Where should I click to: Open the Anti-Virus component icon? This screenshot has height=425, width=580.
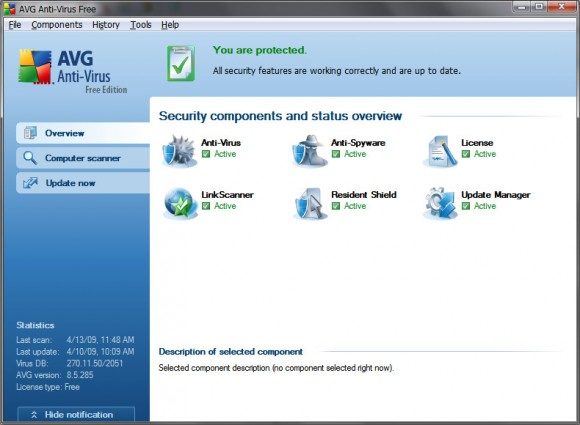pyautogui.click(x=179, y=151)
